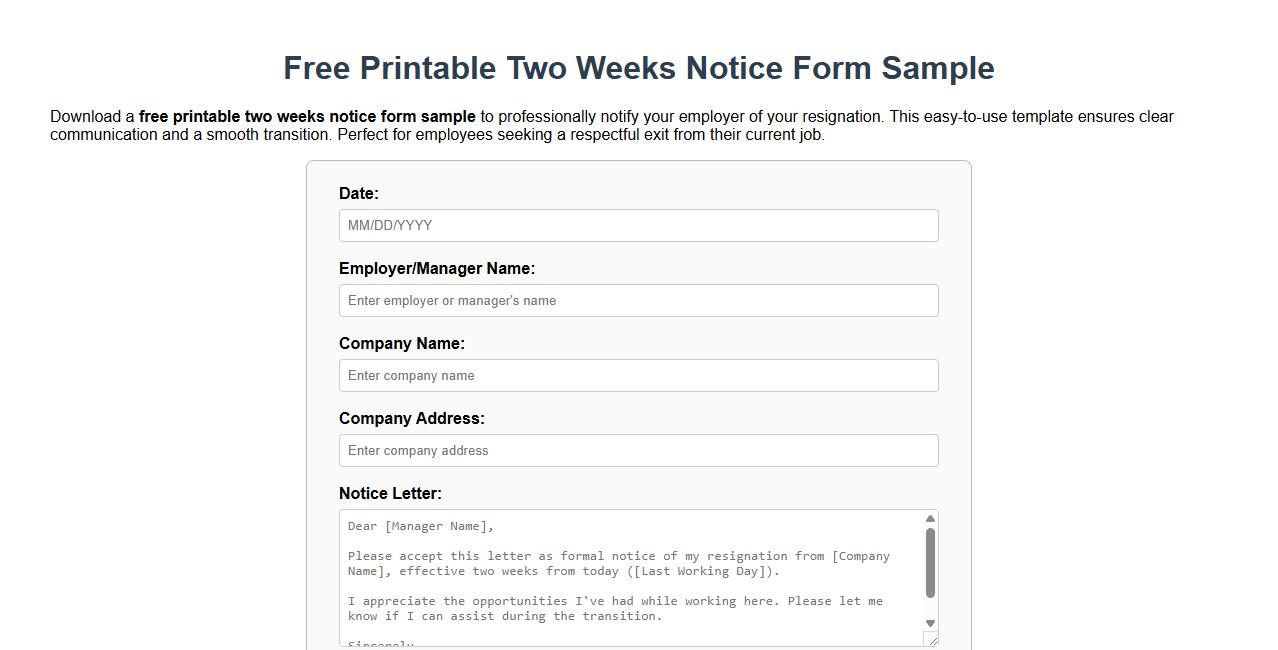Click the 'Sincerely' line at the letter bottom
Image resolution: width=1278 pixels, height=650 pixels.
(x=379, y=643)
